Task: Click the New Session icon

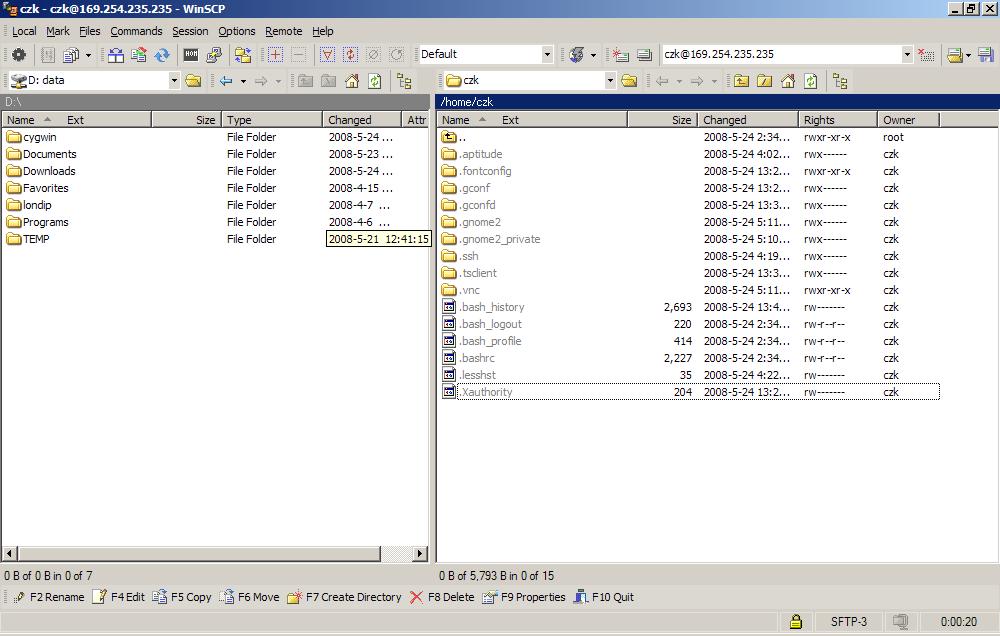Action: [620, 55]
